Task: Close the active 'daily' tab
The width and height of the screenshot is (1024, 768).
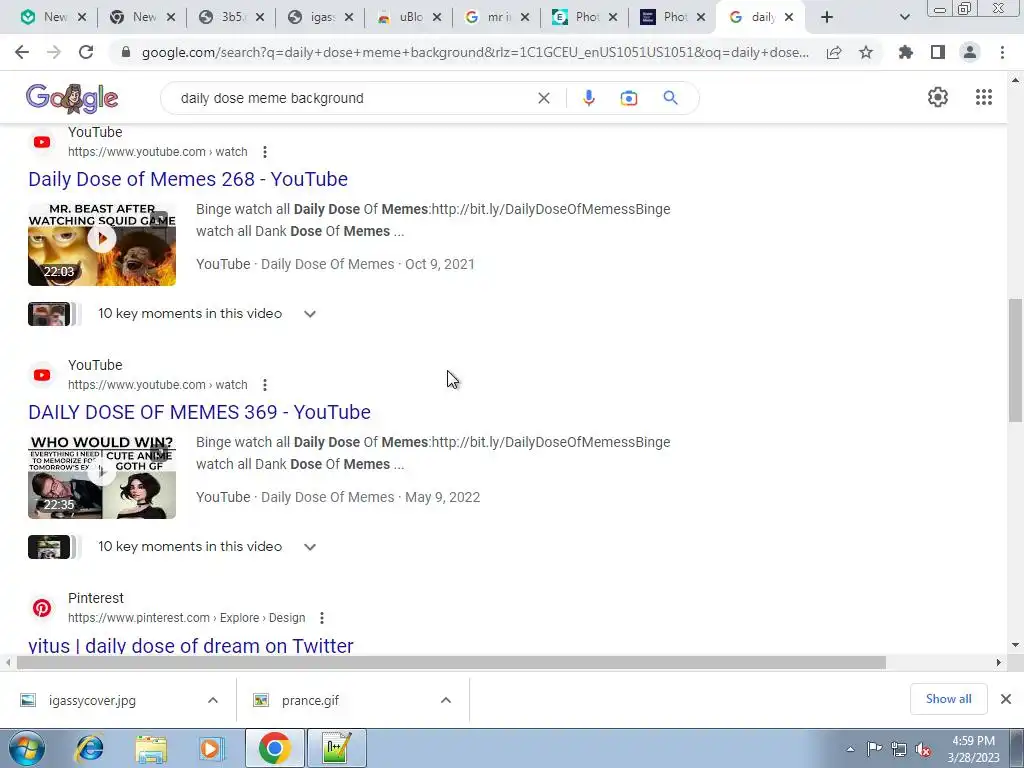Action: (789, 17)
